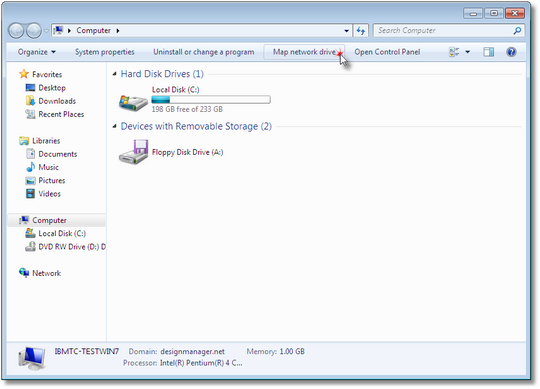Image resolution: width=540 pixels, height=389 pixels.
Task: Click the Desktop icon in the sidebar
Action: 30,87
